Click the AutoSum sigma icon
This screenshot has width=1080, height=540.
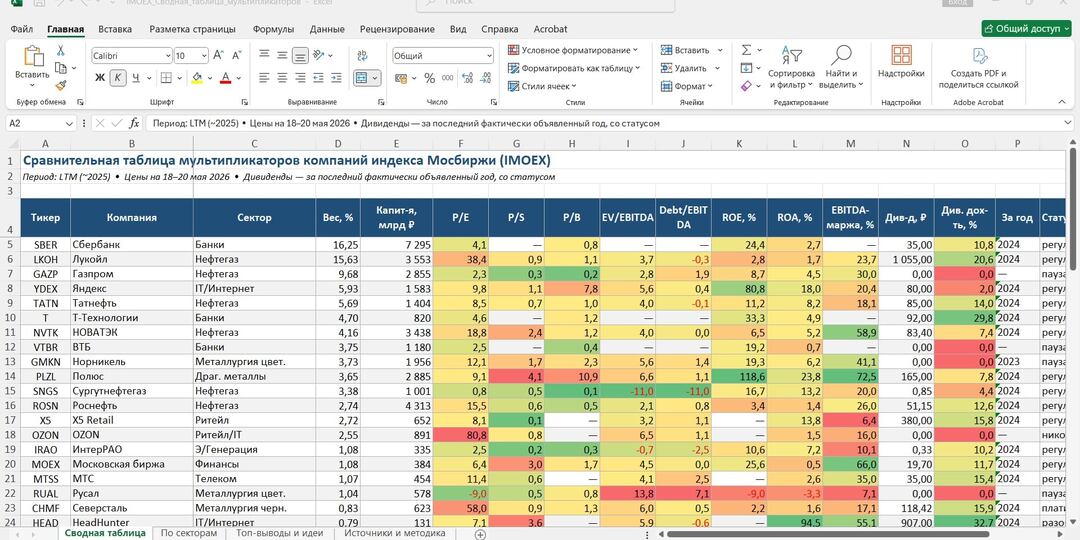(747, 50)
